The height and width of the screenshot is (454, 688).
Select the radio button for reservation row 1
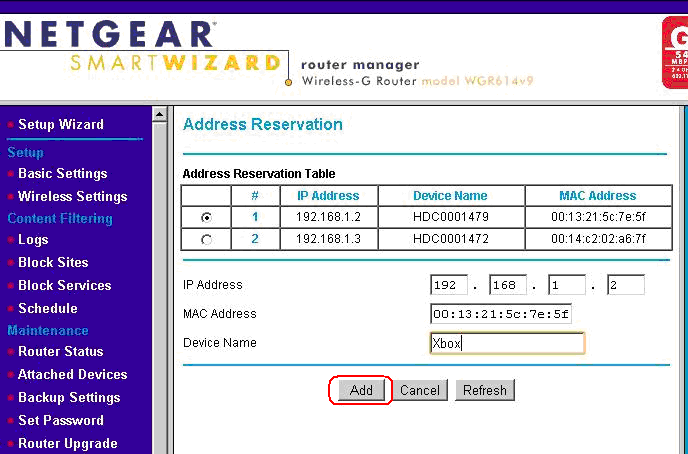pos(206,218)
